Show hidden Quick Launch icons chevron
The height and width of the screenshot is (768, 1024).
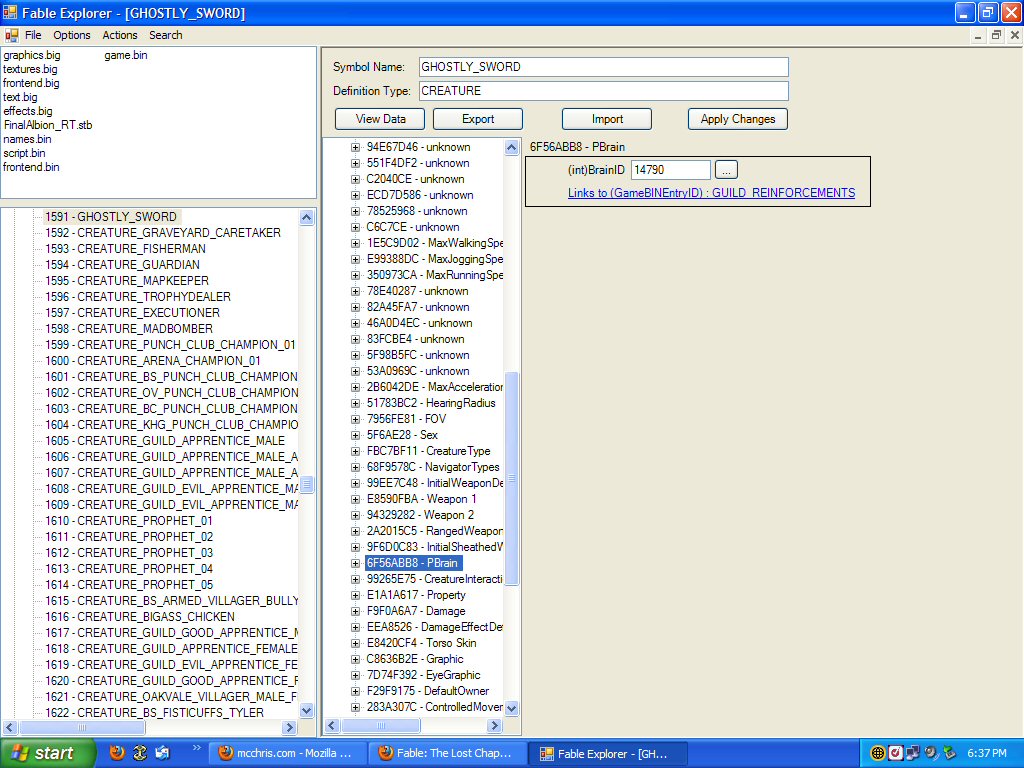[196, 748]
